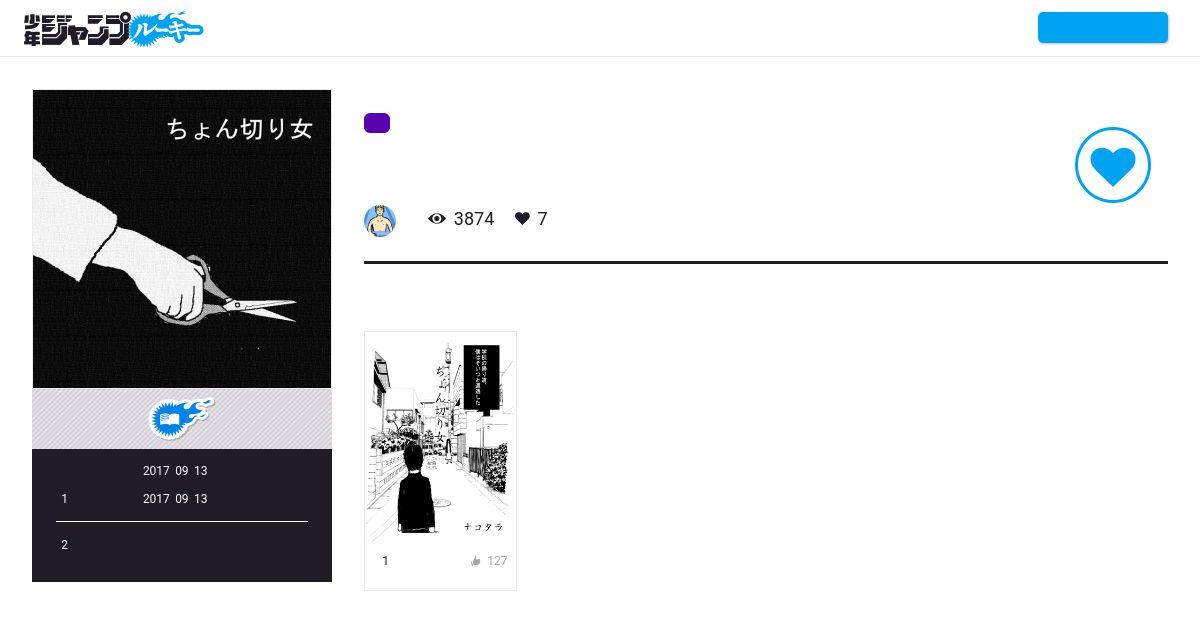Click the eye views icon

[x=437, y=219]
